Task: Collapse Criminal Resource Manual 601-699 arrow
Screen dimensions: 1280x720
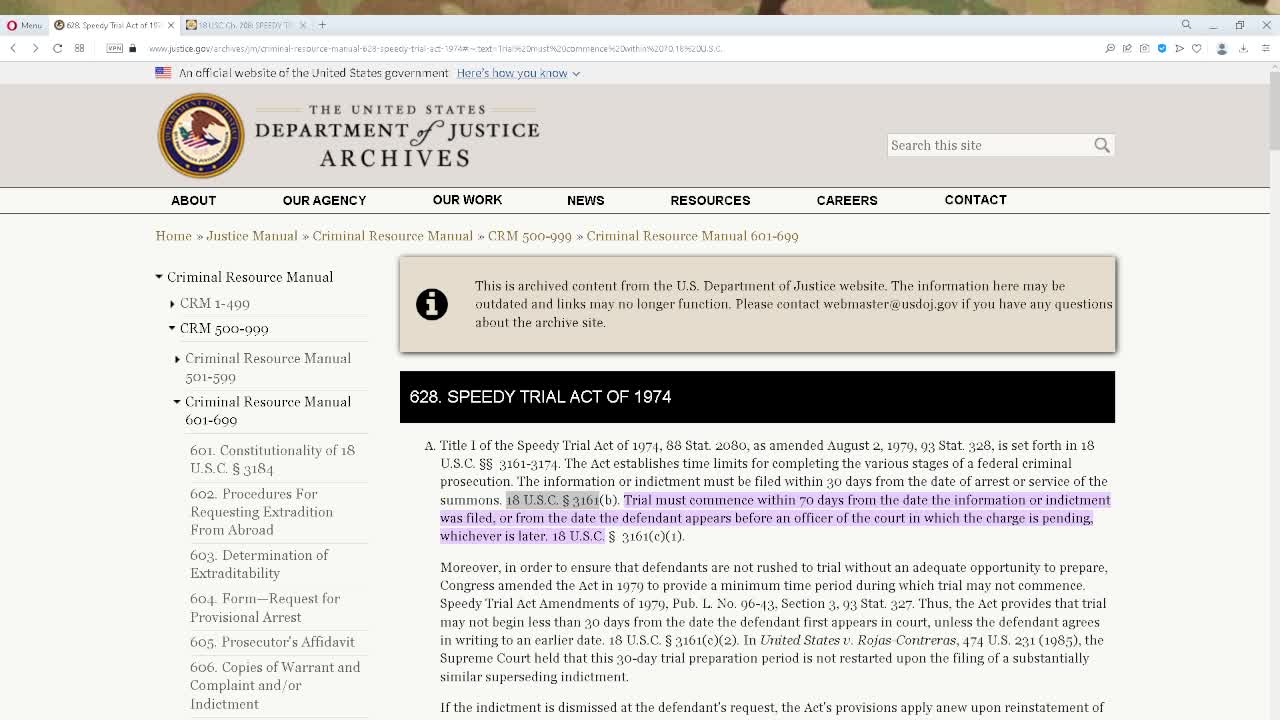Action: pyautogui.click(x=177, y=402)
